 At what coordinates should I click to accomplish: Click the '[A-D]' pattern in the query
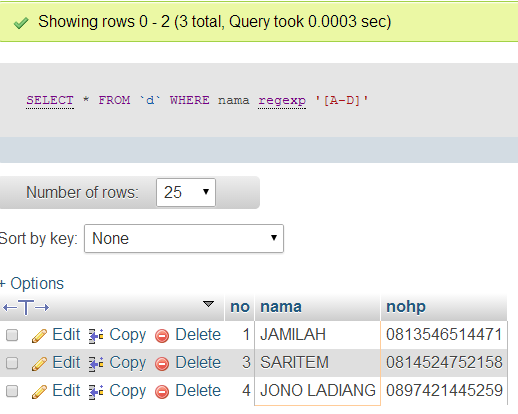point(342,100)
